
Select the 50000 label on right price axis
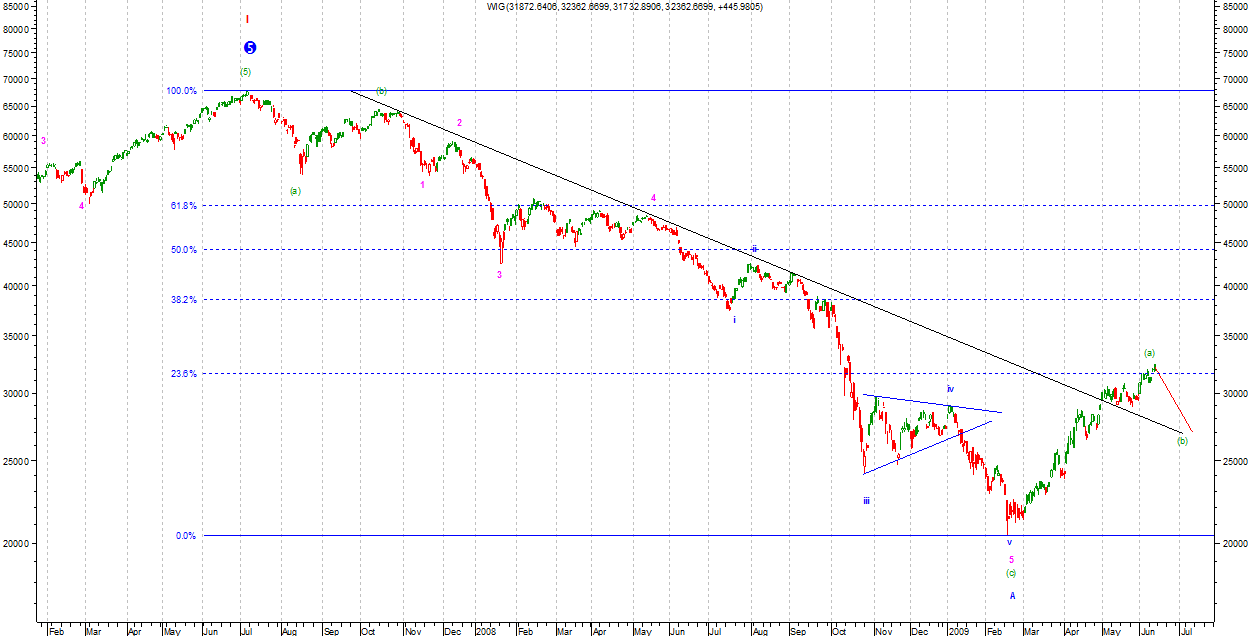1233,204
